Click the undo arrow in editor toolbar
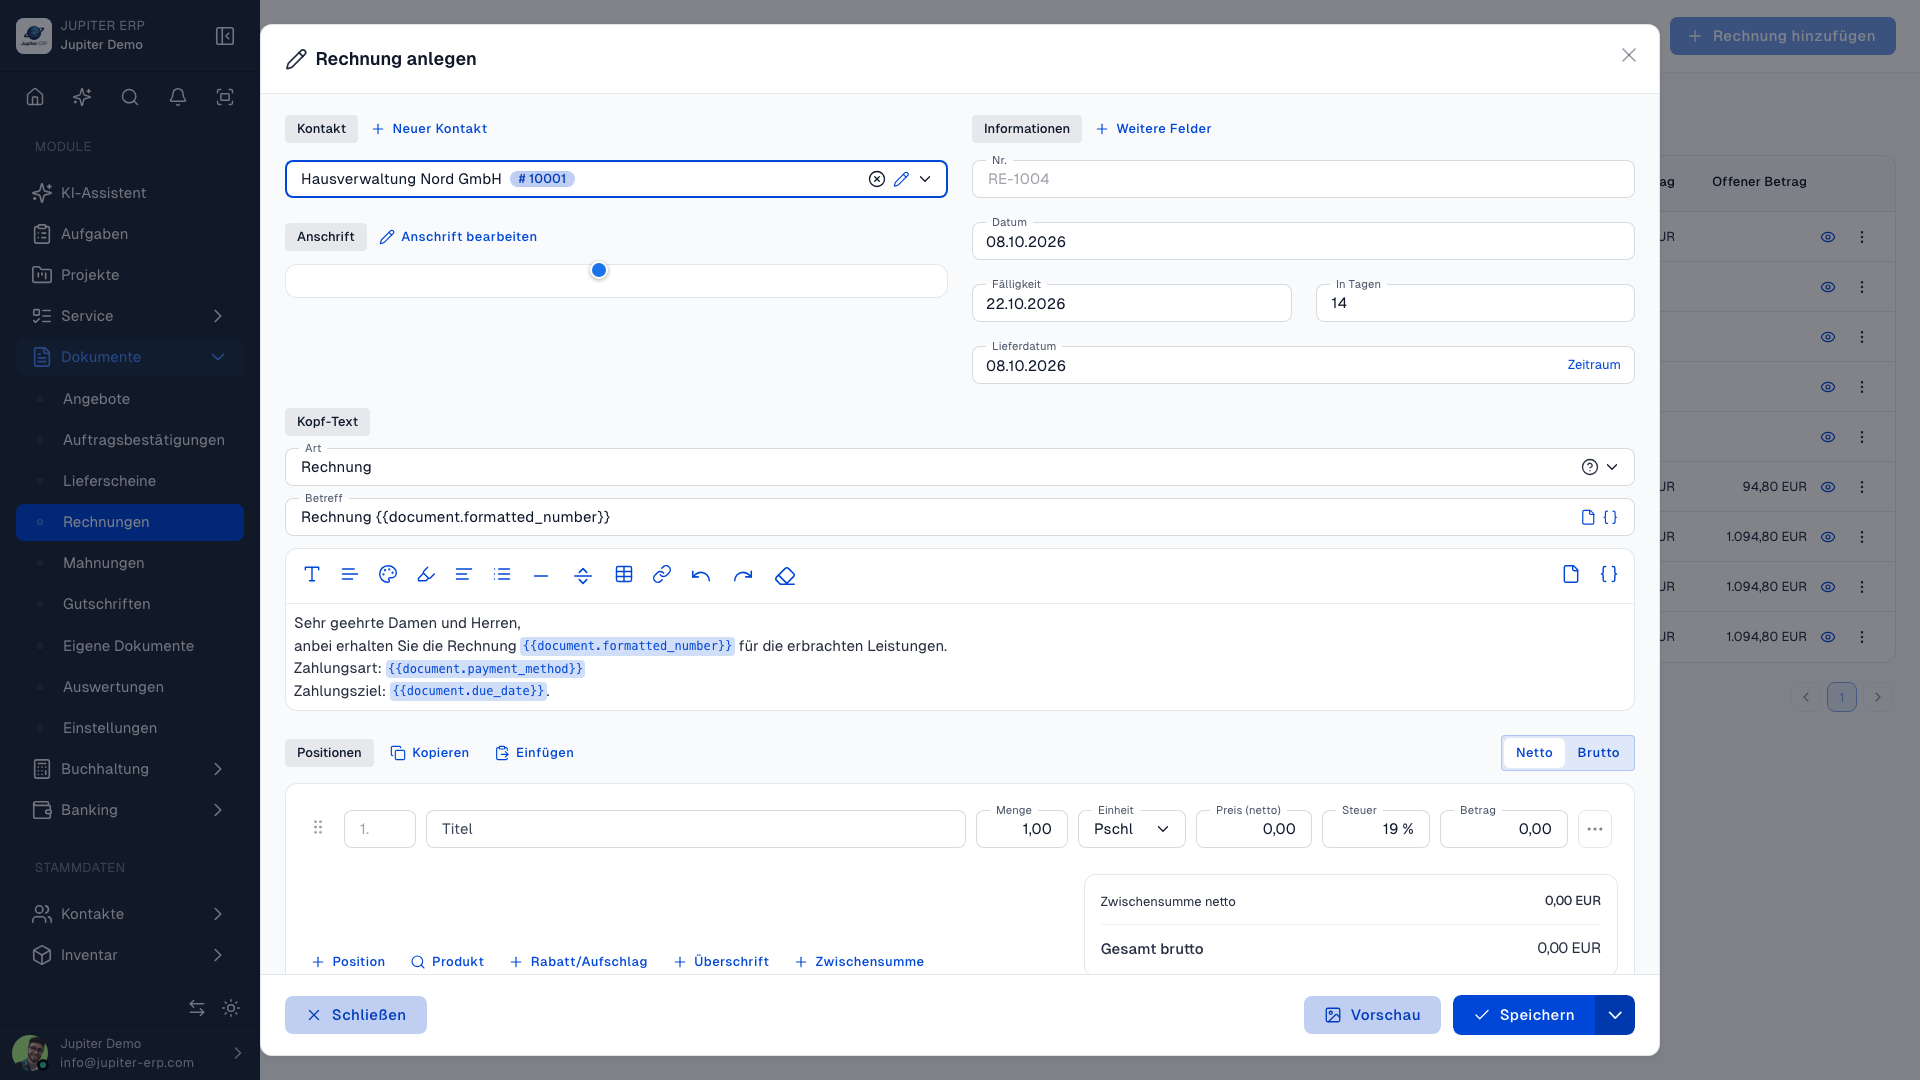 pyautogui.click(x=701, y=575)
